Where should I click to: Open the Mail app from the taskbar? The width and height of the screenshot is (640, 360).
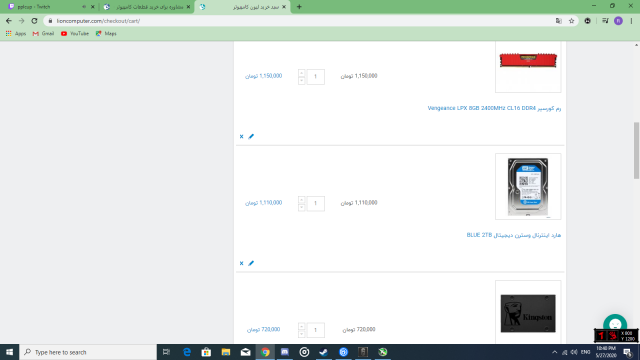(x=245, y=352)
